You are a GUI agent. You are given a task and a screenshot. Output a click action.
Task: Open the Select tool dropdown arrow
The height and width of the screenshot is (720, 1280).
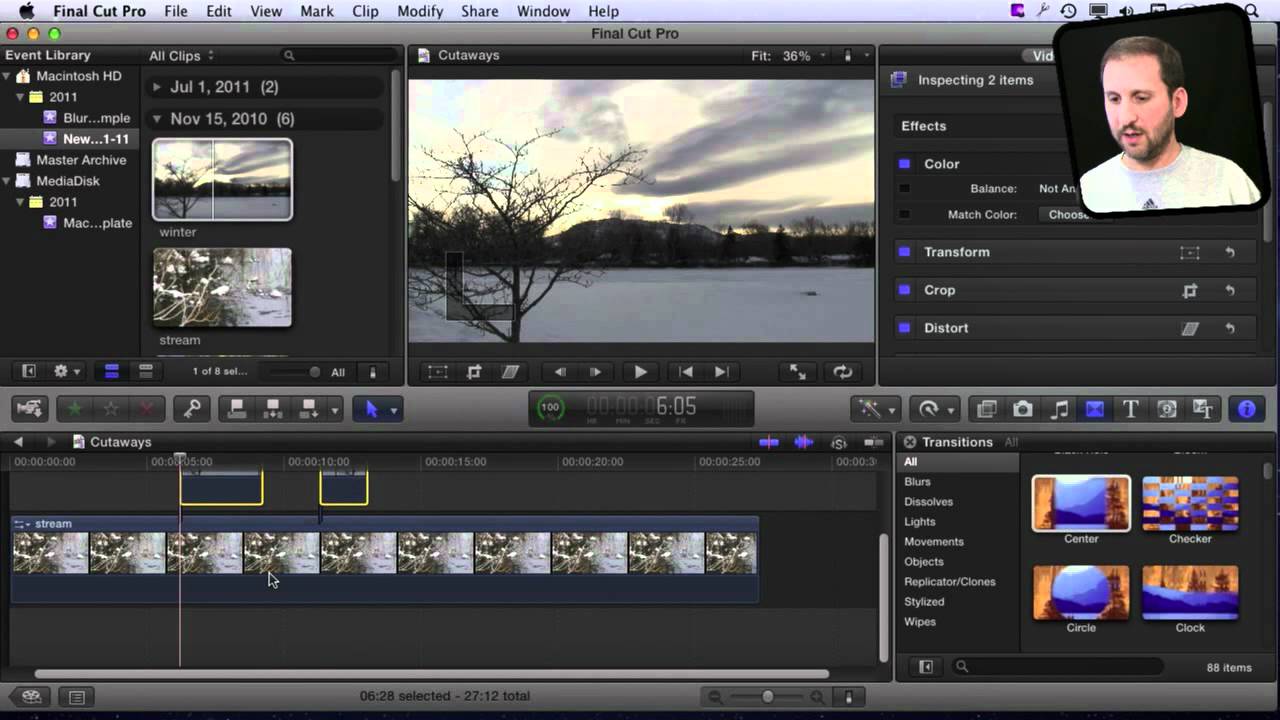(394, 410)
